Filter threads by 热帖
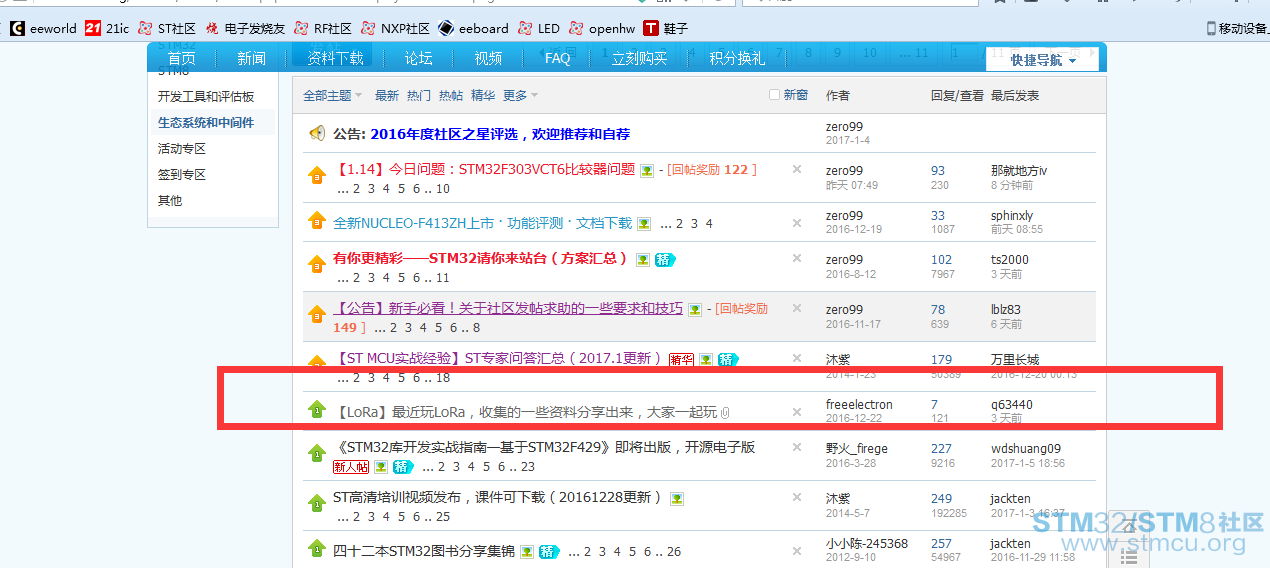This screenshot has width=1270, height=568. [451, 95]
